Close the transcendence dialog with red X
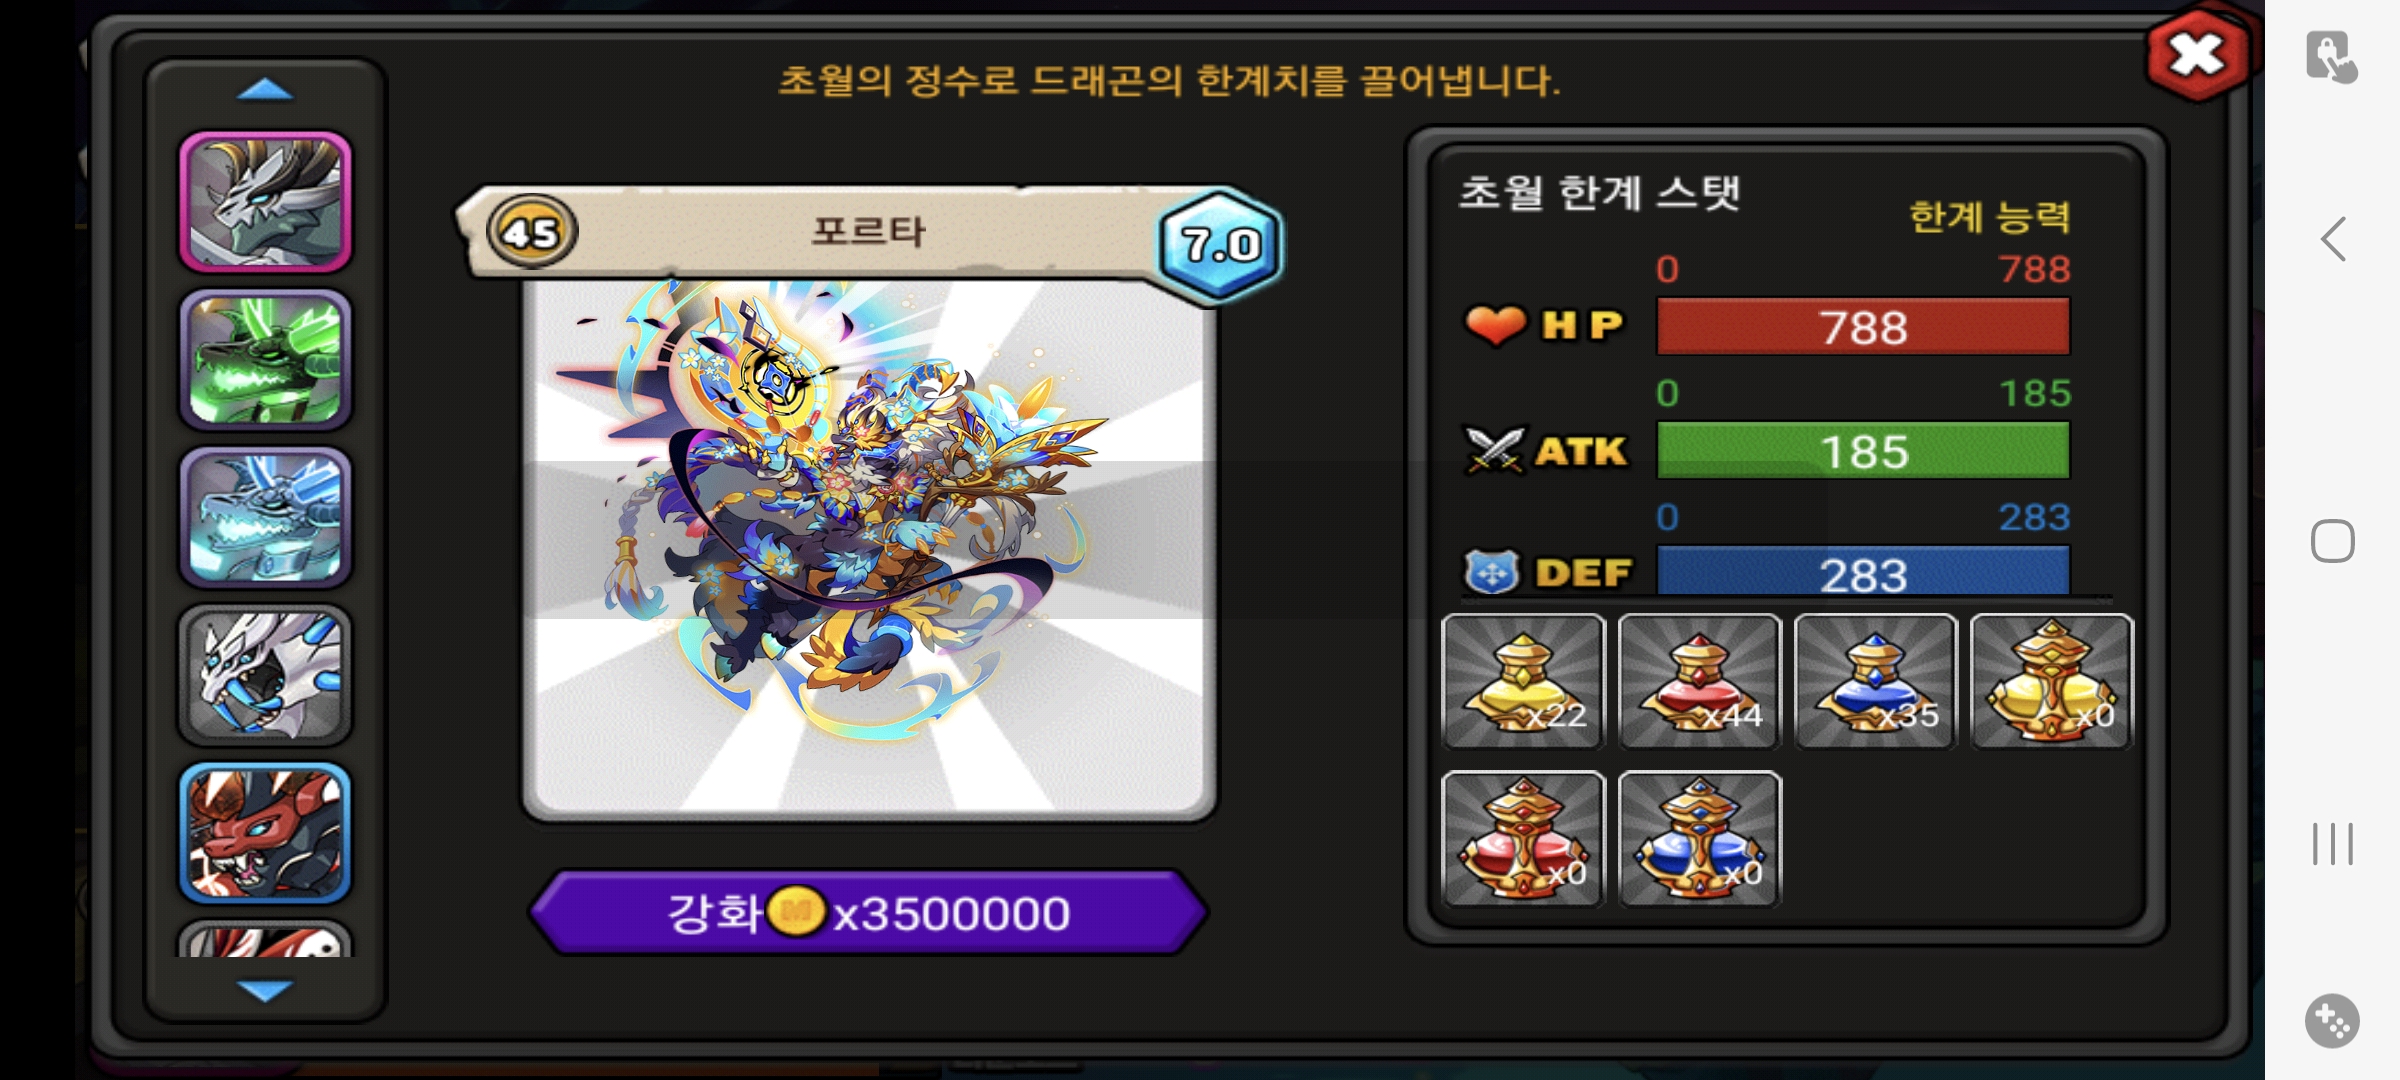Image resolution: width=2400 pixels, height=1080 pixels. point(2197,55)
